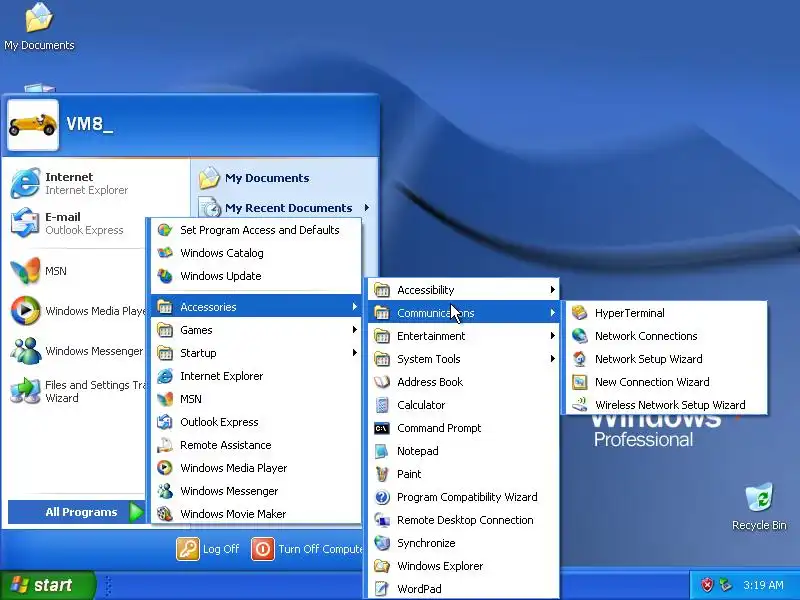Screen dimensions: 800x600
Task: Expand the Games submenu arrow
Action: click(355, 330)
